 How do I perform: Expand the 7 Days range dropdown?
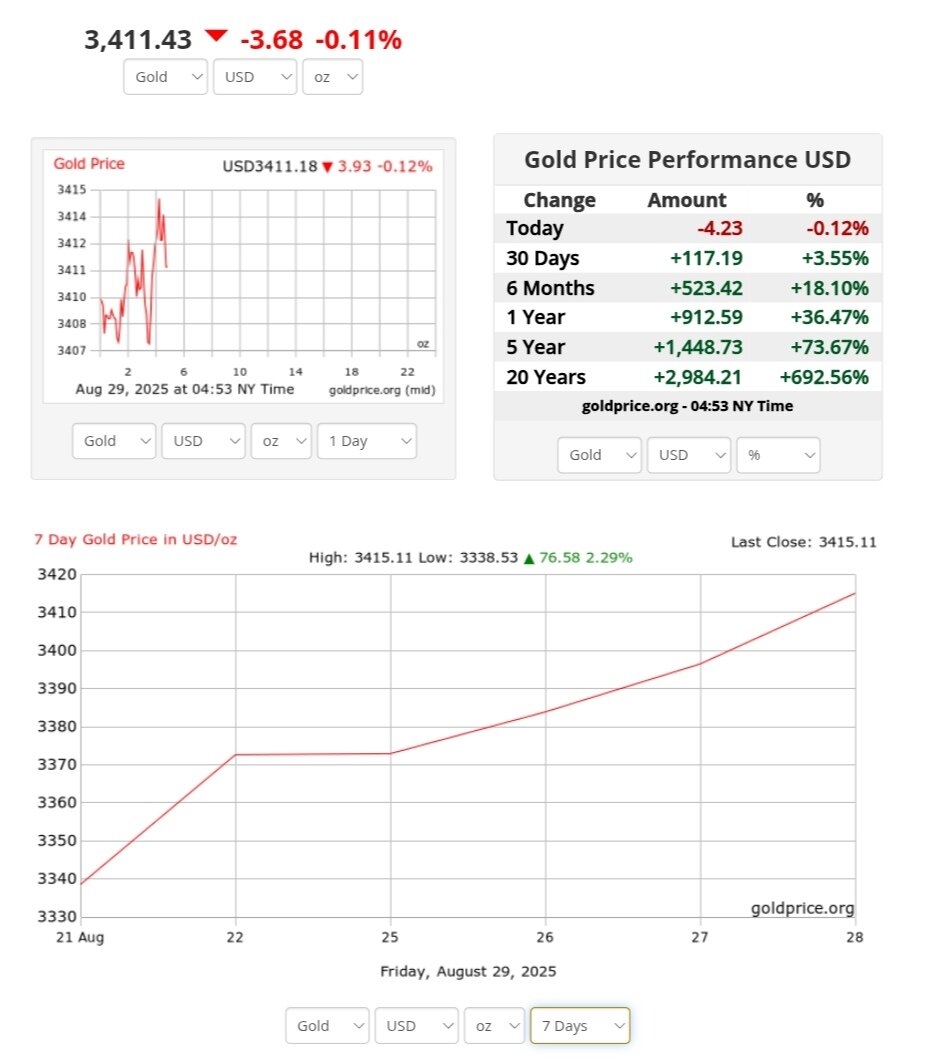click(579, 1026)
